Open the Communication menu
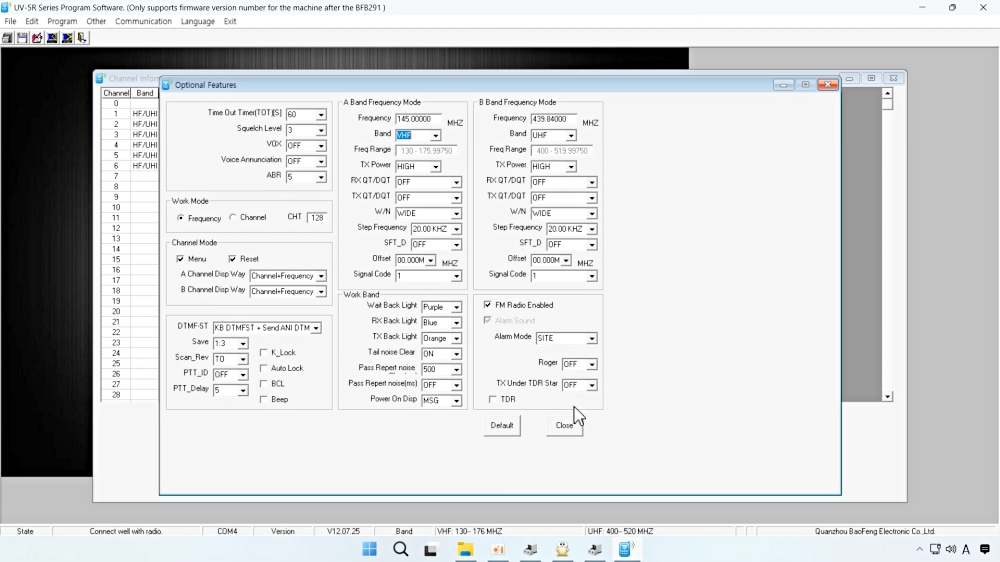1000x562 pixels. [x=143, y=21]
